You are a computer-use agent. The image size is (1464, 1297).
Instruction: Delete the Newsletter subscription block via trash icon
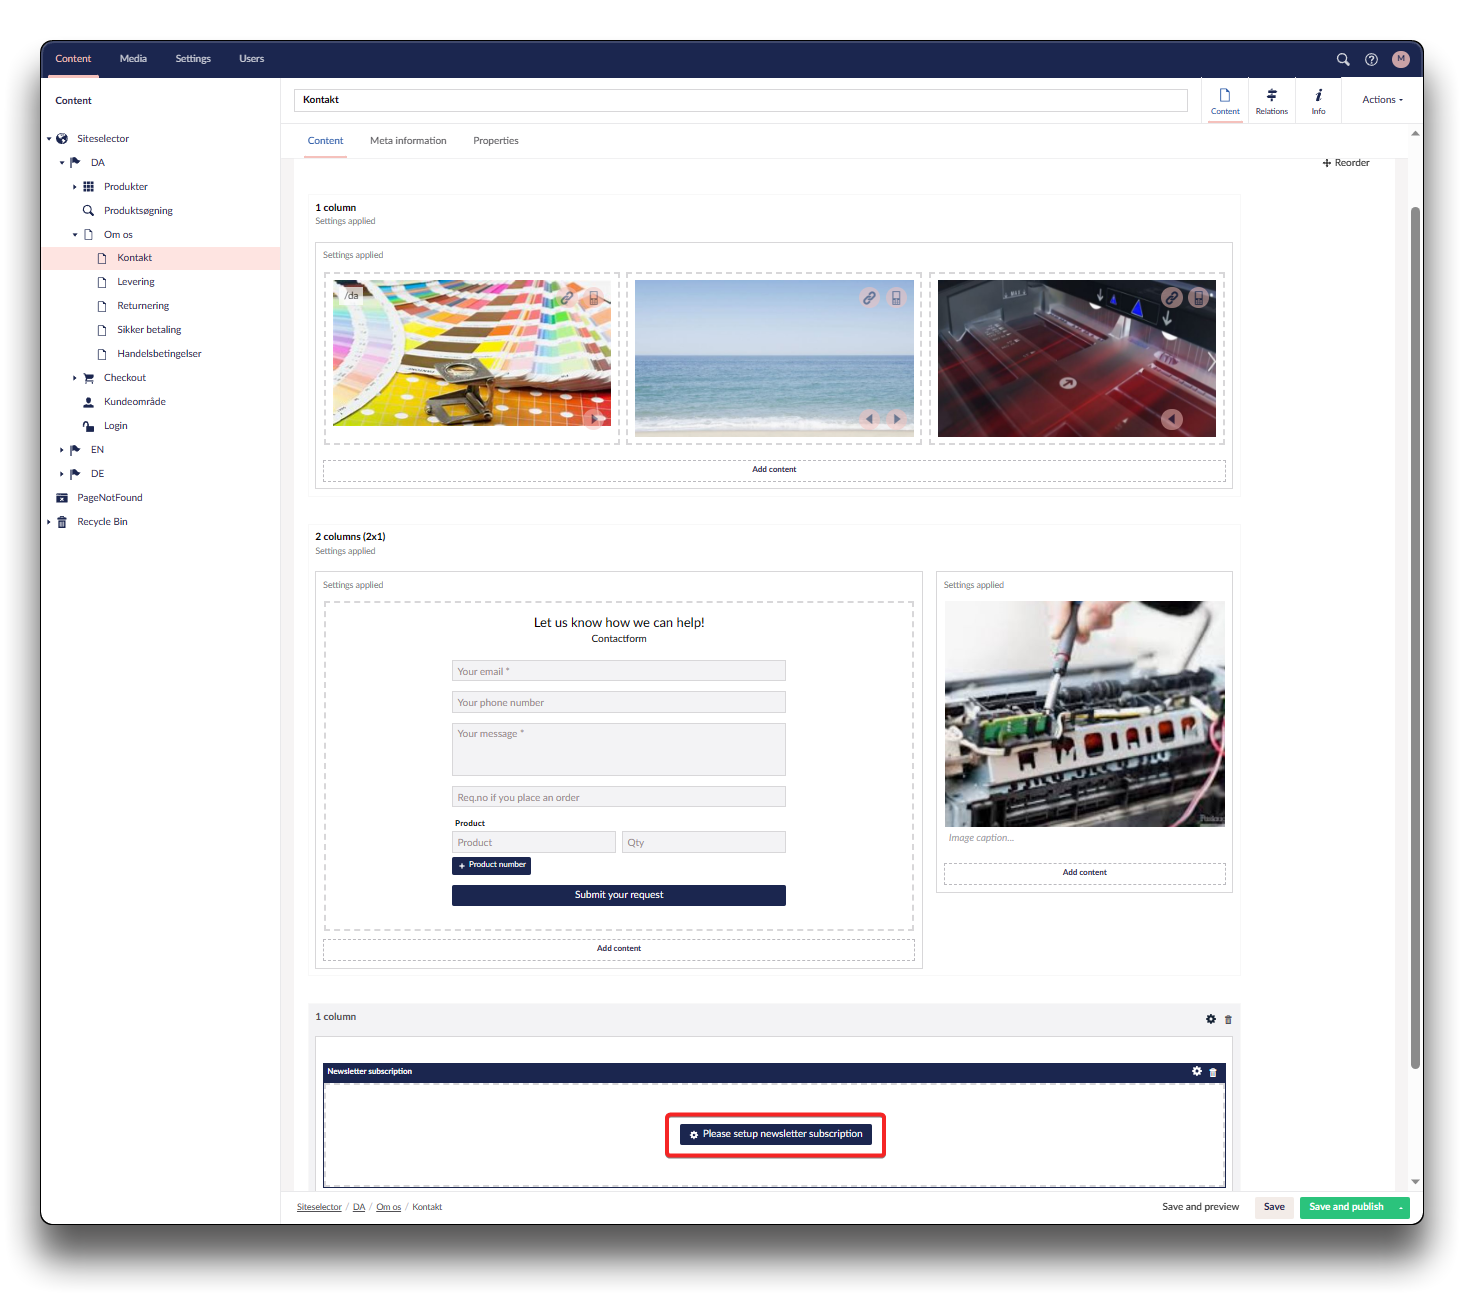1213,1072
